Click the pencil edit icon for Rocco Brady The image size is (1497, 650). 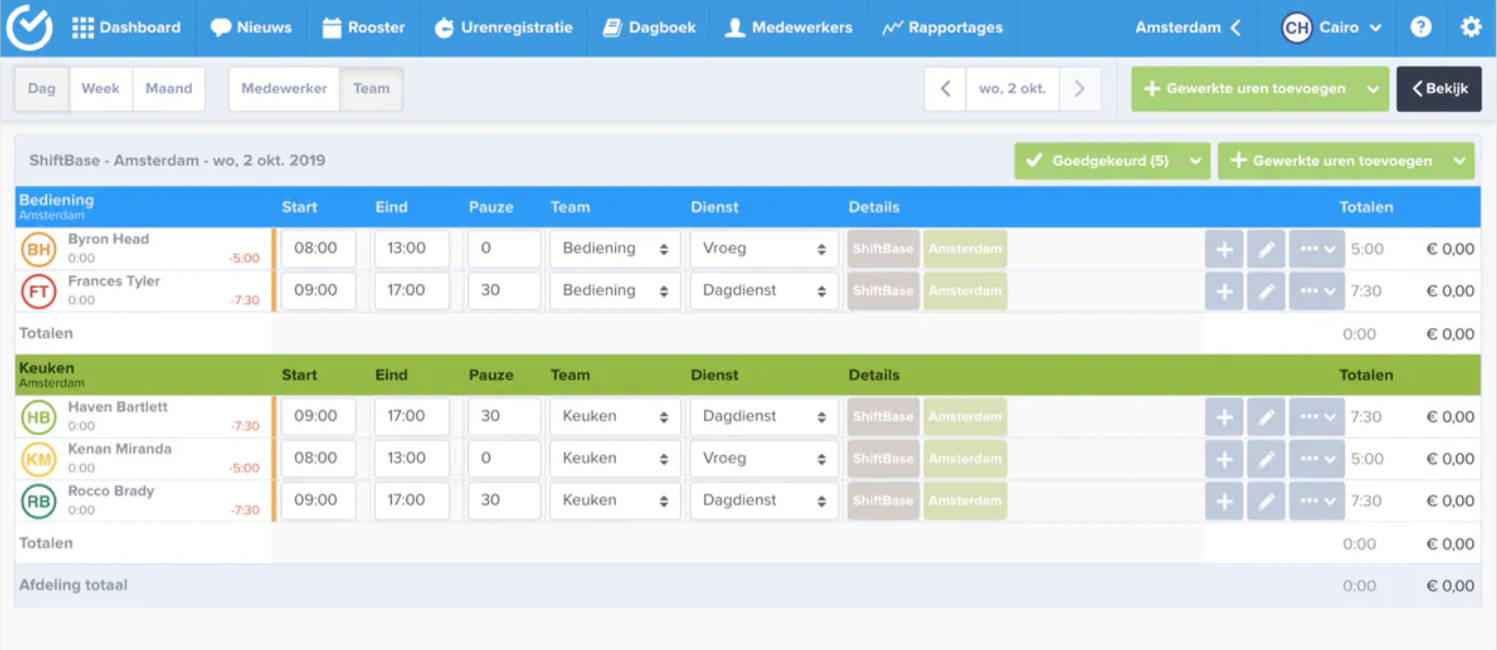pos(1266,501)
